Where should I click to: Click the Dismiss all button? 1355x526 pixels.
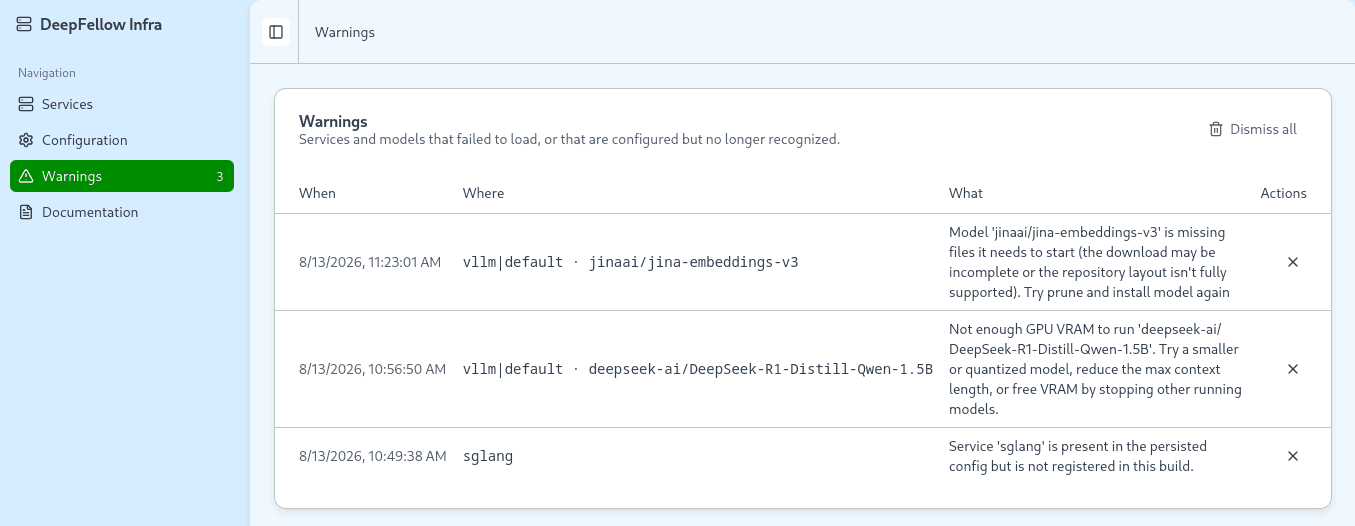[x=1253, y=129]
